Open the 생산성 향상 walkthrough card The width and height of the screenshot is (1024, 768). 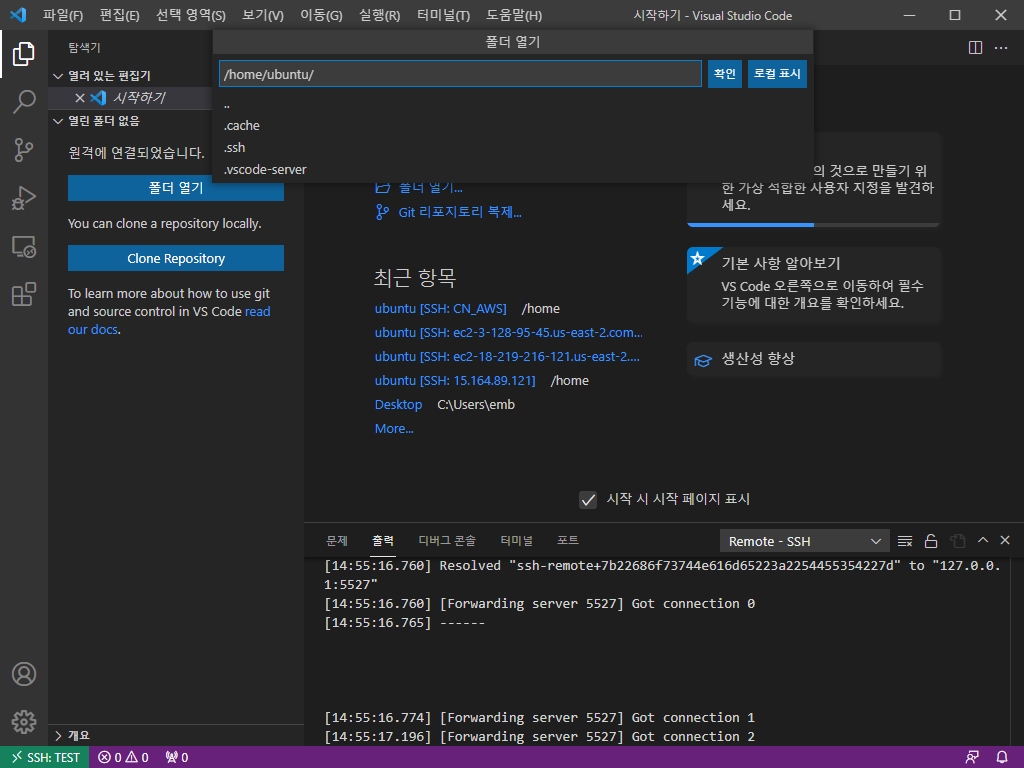pyautogui.click(x=814, y=359)
